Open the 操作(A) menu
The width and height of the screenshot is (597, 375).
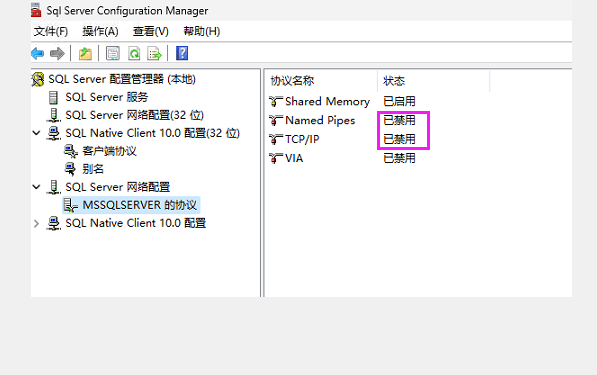(x=100, y=31)
